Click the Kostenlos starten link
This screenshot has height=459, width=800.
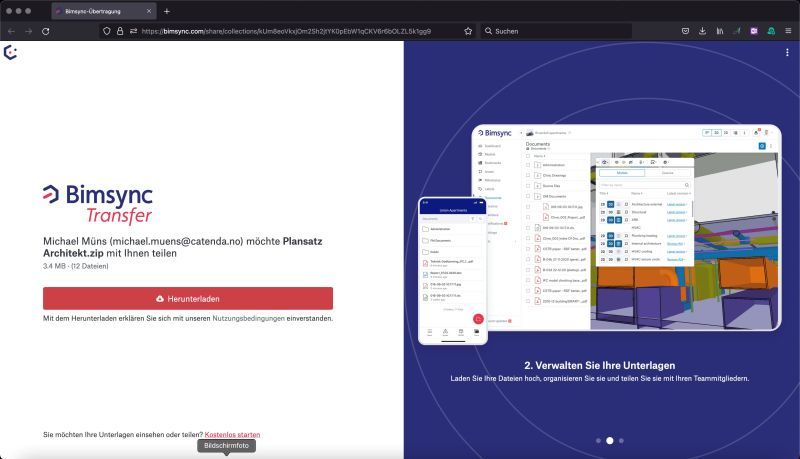point(232,435)
